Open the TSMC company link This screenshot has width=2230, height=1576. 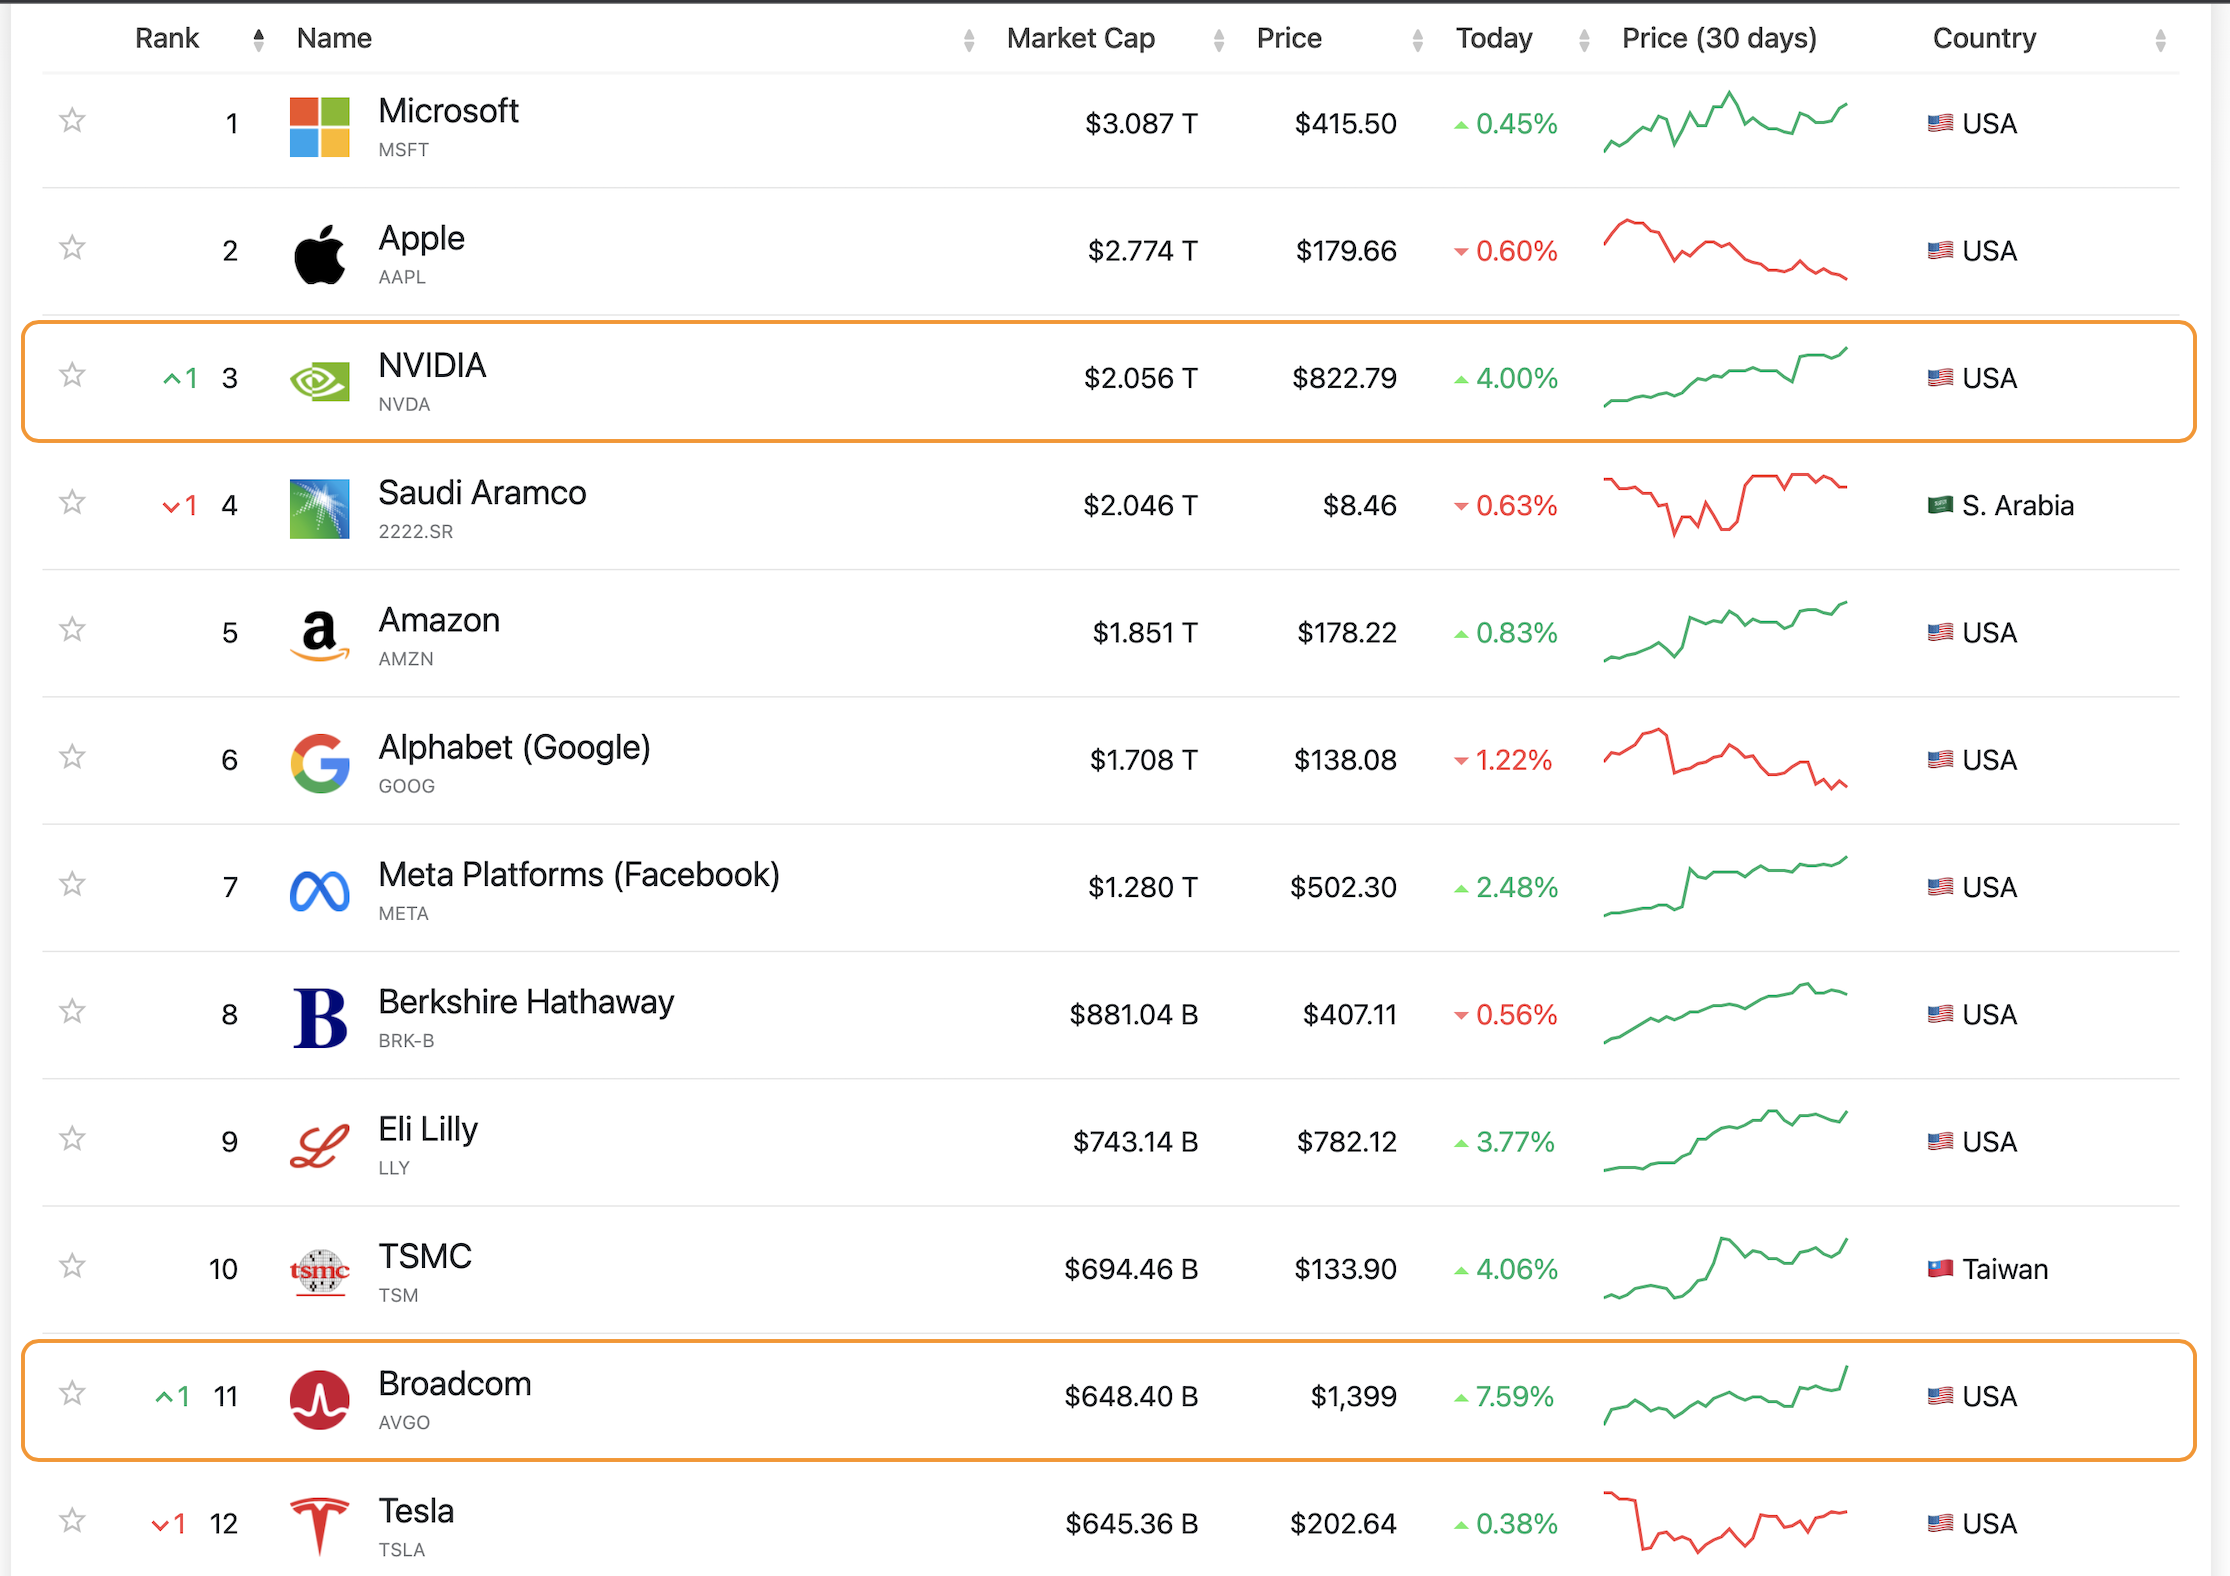pos(424,1256)
